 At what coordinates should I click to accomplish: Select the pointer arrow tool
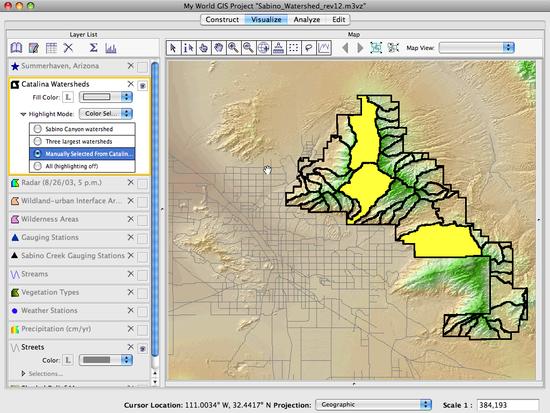tap(173, 48)
